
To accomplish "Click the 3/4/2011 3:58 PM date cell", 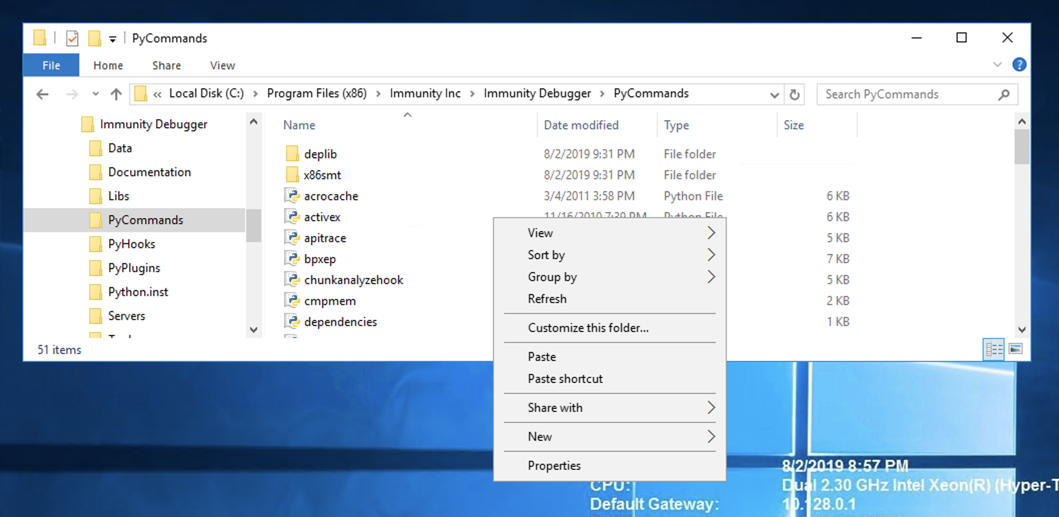I will [589, 196].
